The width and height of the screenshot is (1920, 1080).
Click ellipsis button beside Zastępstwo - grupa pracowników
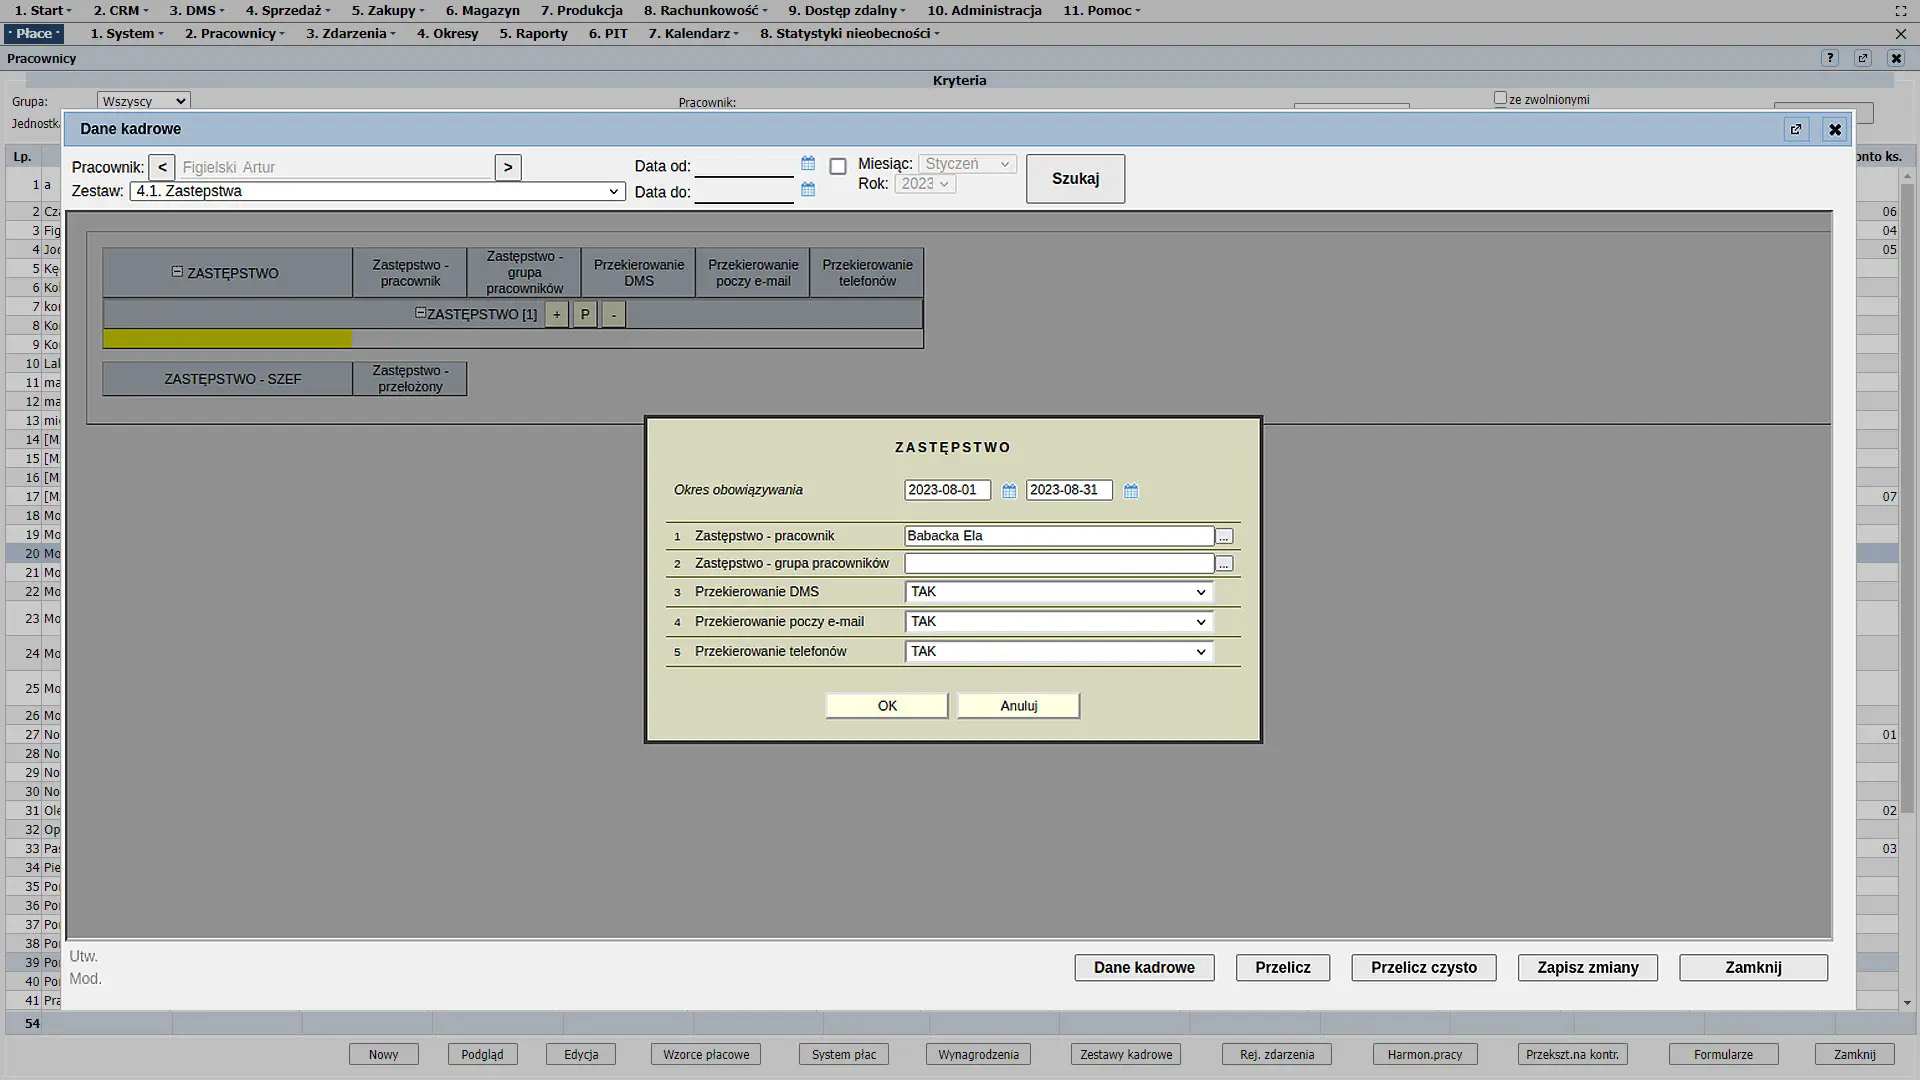[x=1224, y=564]
